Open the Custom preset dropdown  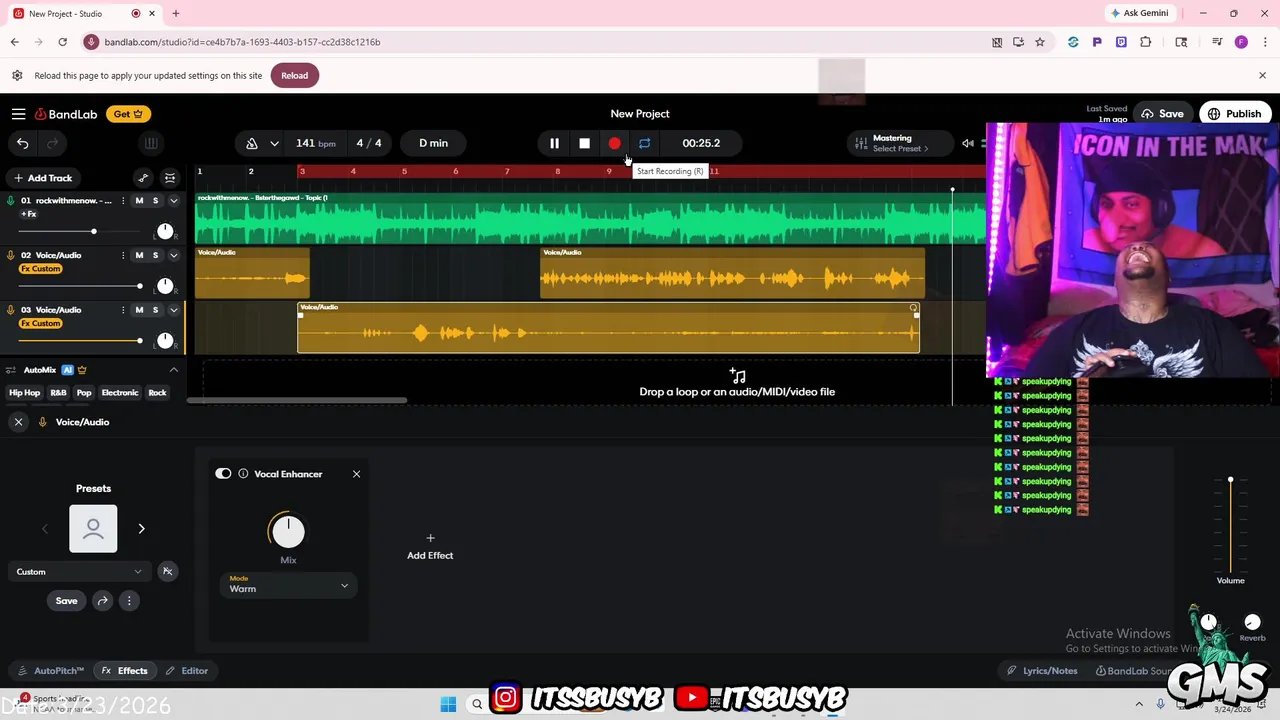click(x=79, y=571)
